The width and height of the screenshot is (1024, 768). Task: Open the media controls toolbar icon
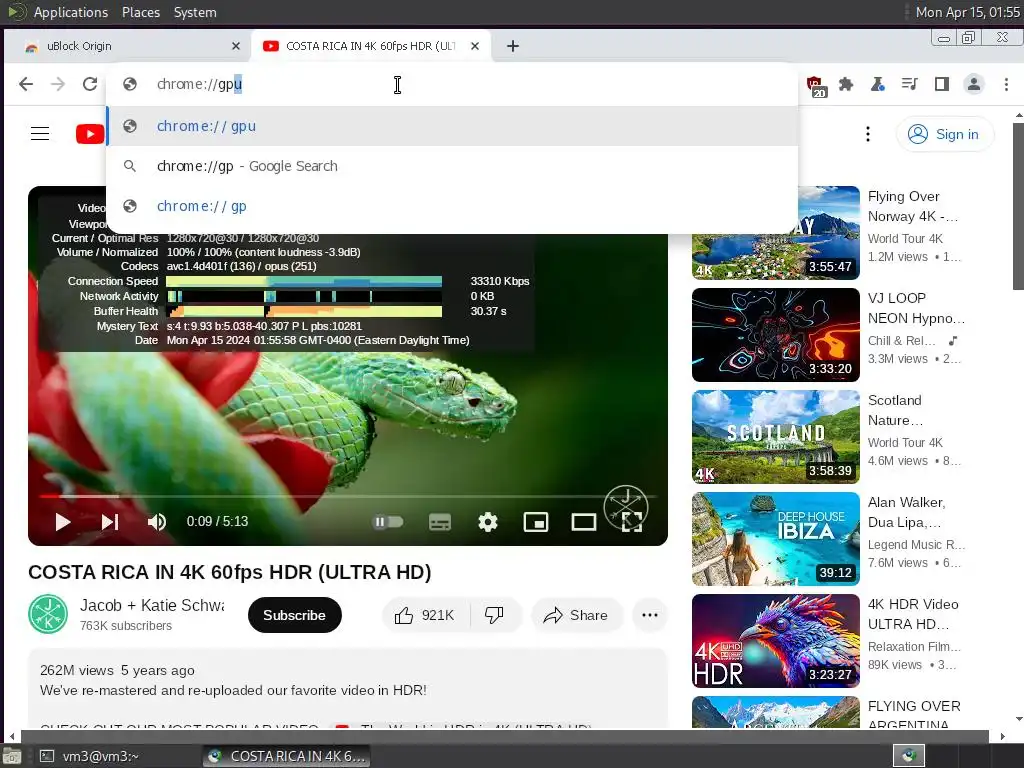[x=910, y=84]
